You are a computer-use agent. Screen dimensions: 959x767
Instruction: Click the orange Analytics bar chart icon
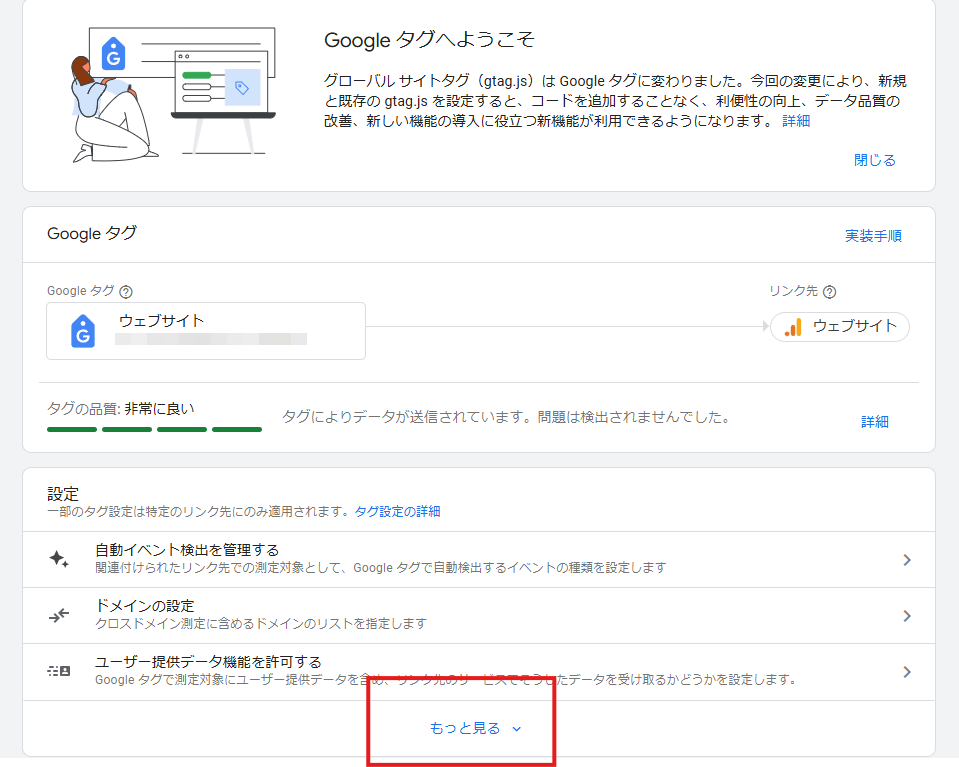pos(793,327)
